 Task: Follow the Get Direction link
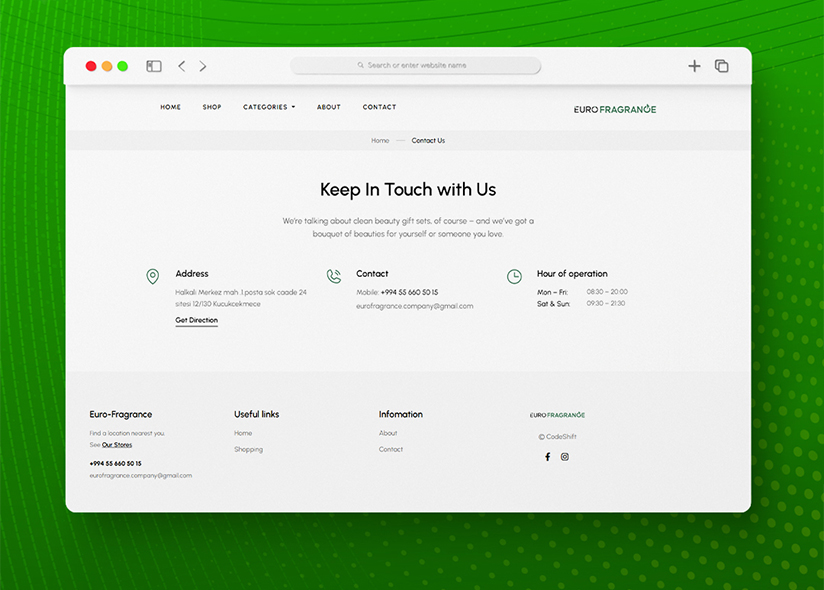tap(197, 320)
